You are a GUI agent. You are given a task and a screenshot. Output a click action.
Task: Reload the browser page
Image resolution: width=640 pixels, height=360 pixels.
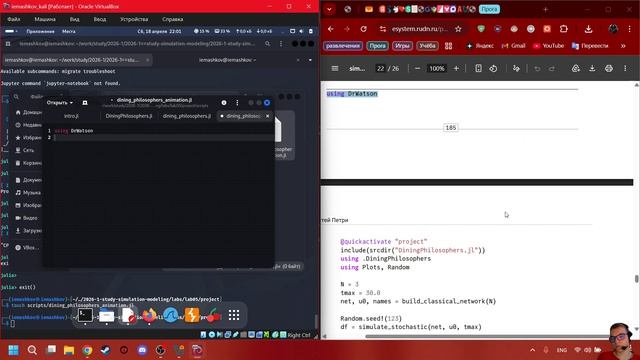[363, 29]
